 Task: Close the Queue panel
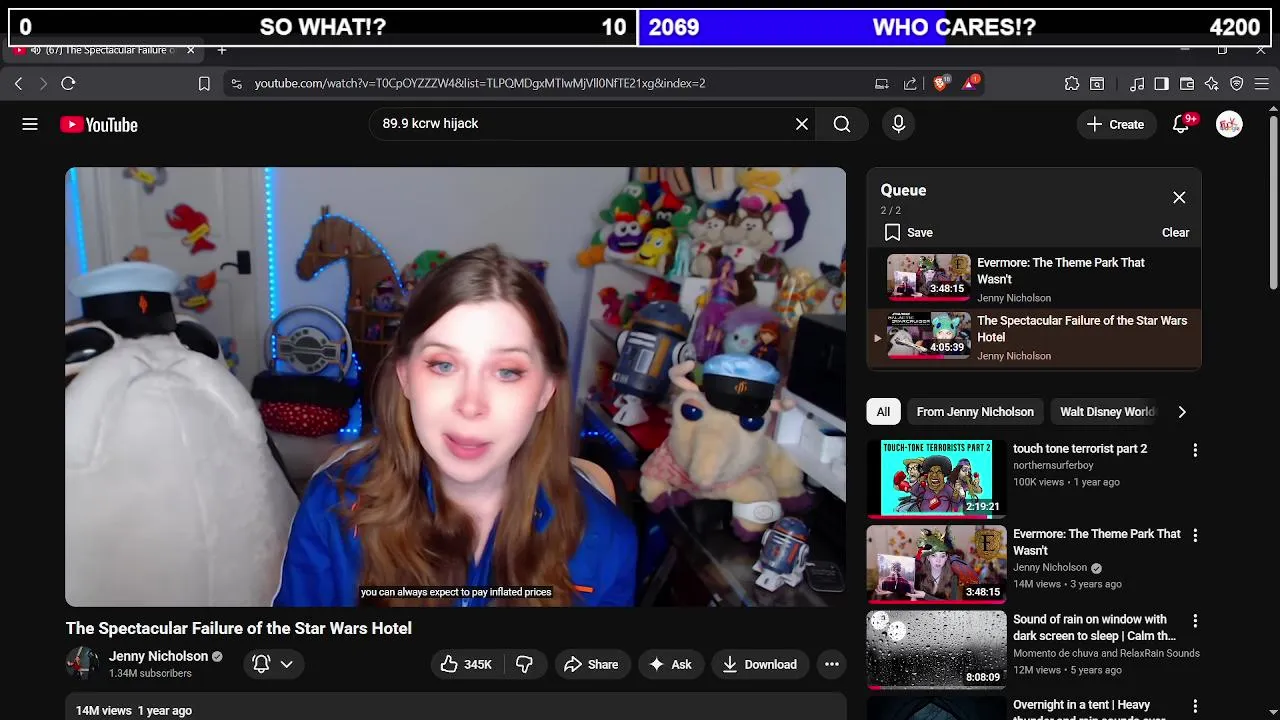tap(1179, 197)
